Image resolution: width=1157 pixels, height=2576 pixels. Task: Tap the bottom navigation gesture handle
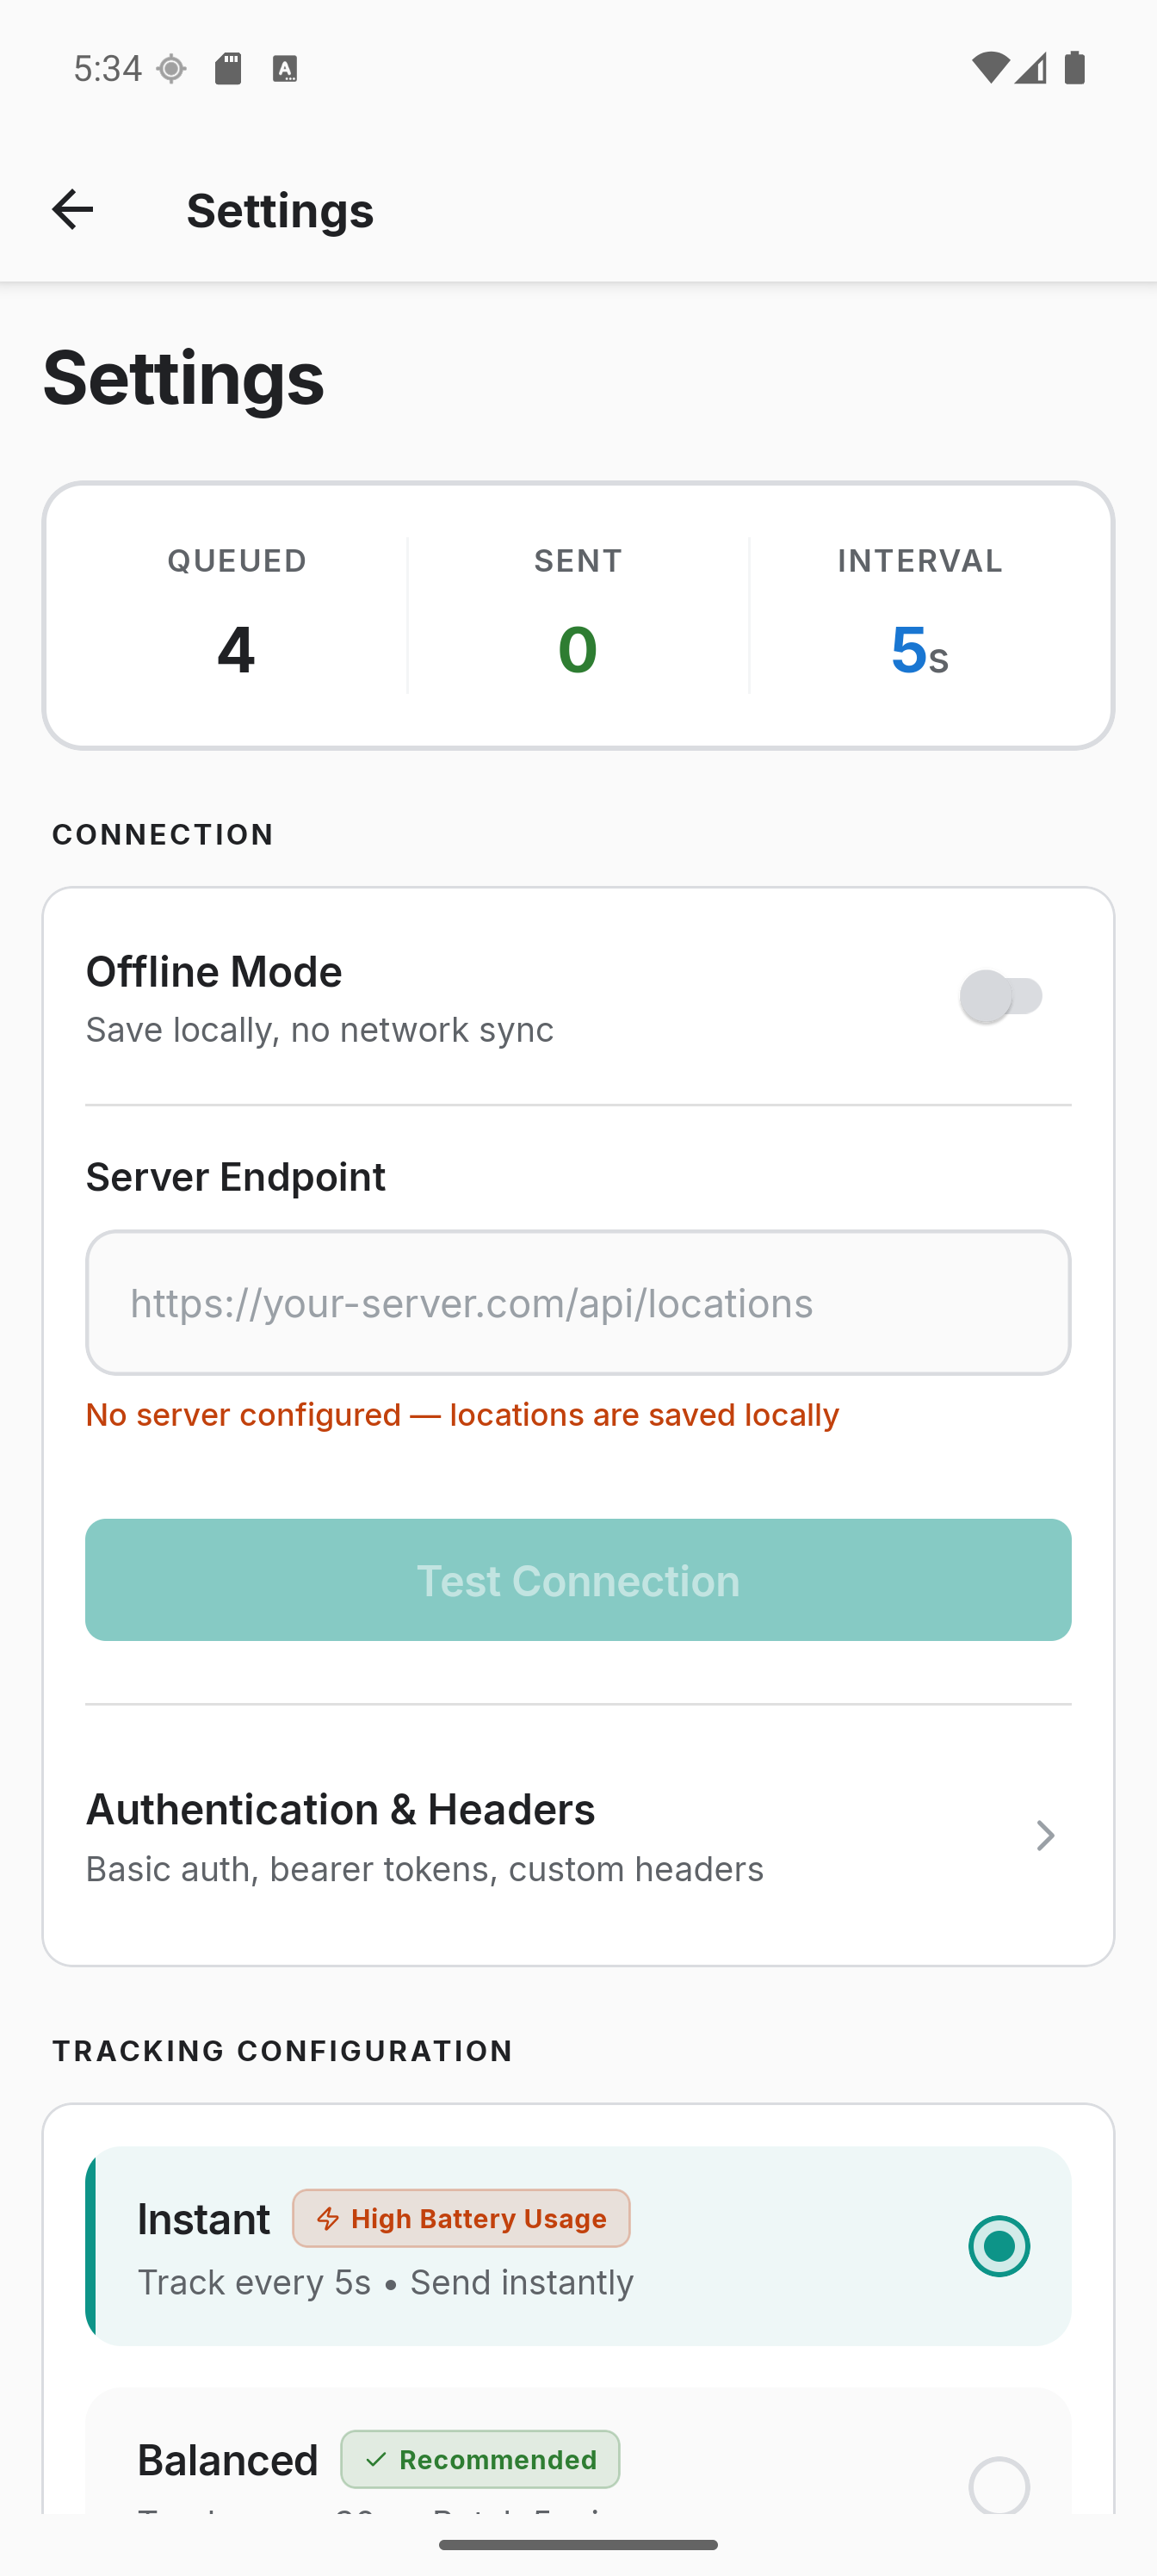[578, 2545]
